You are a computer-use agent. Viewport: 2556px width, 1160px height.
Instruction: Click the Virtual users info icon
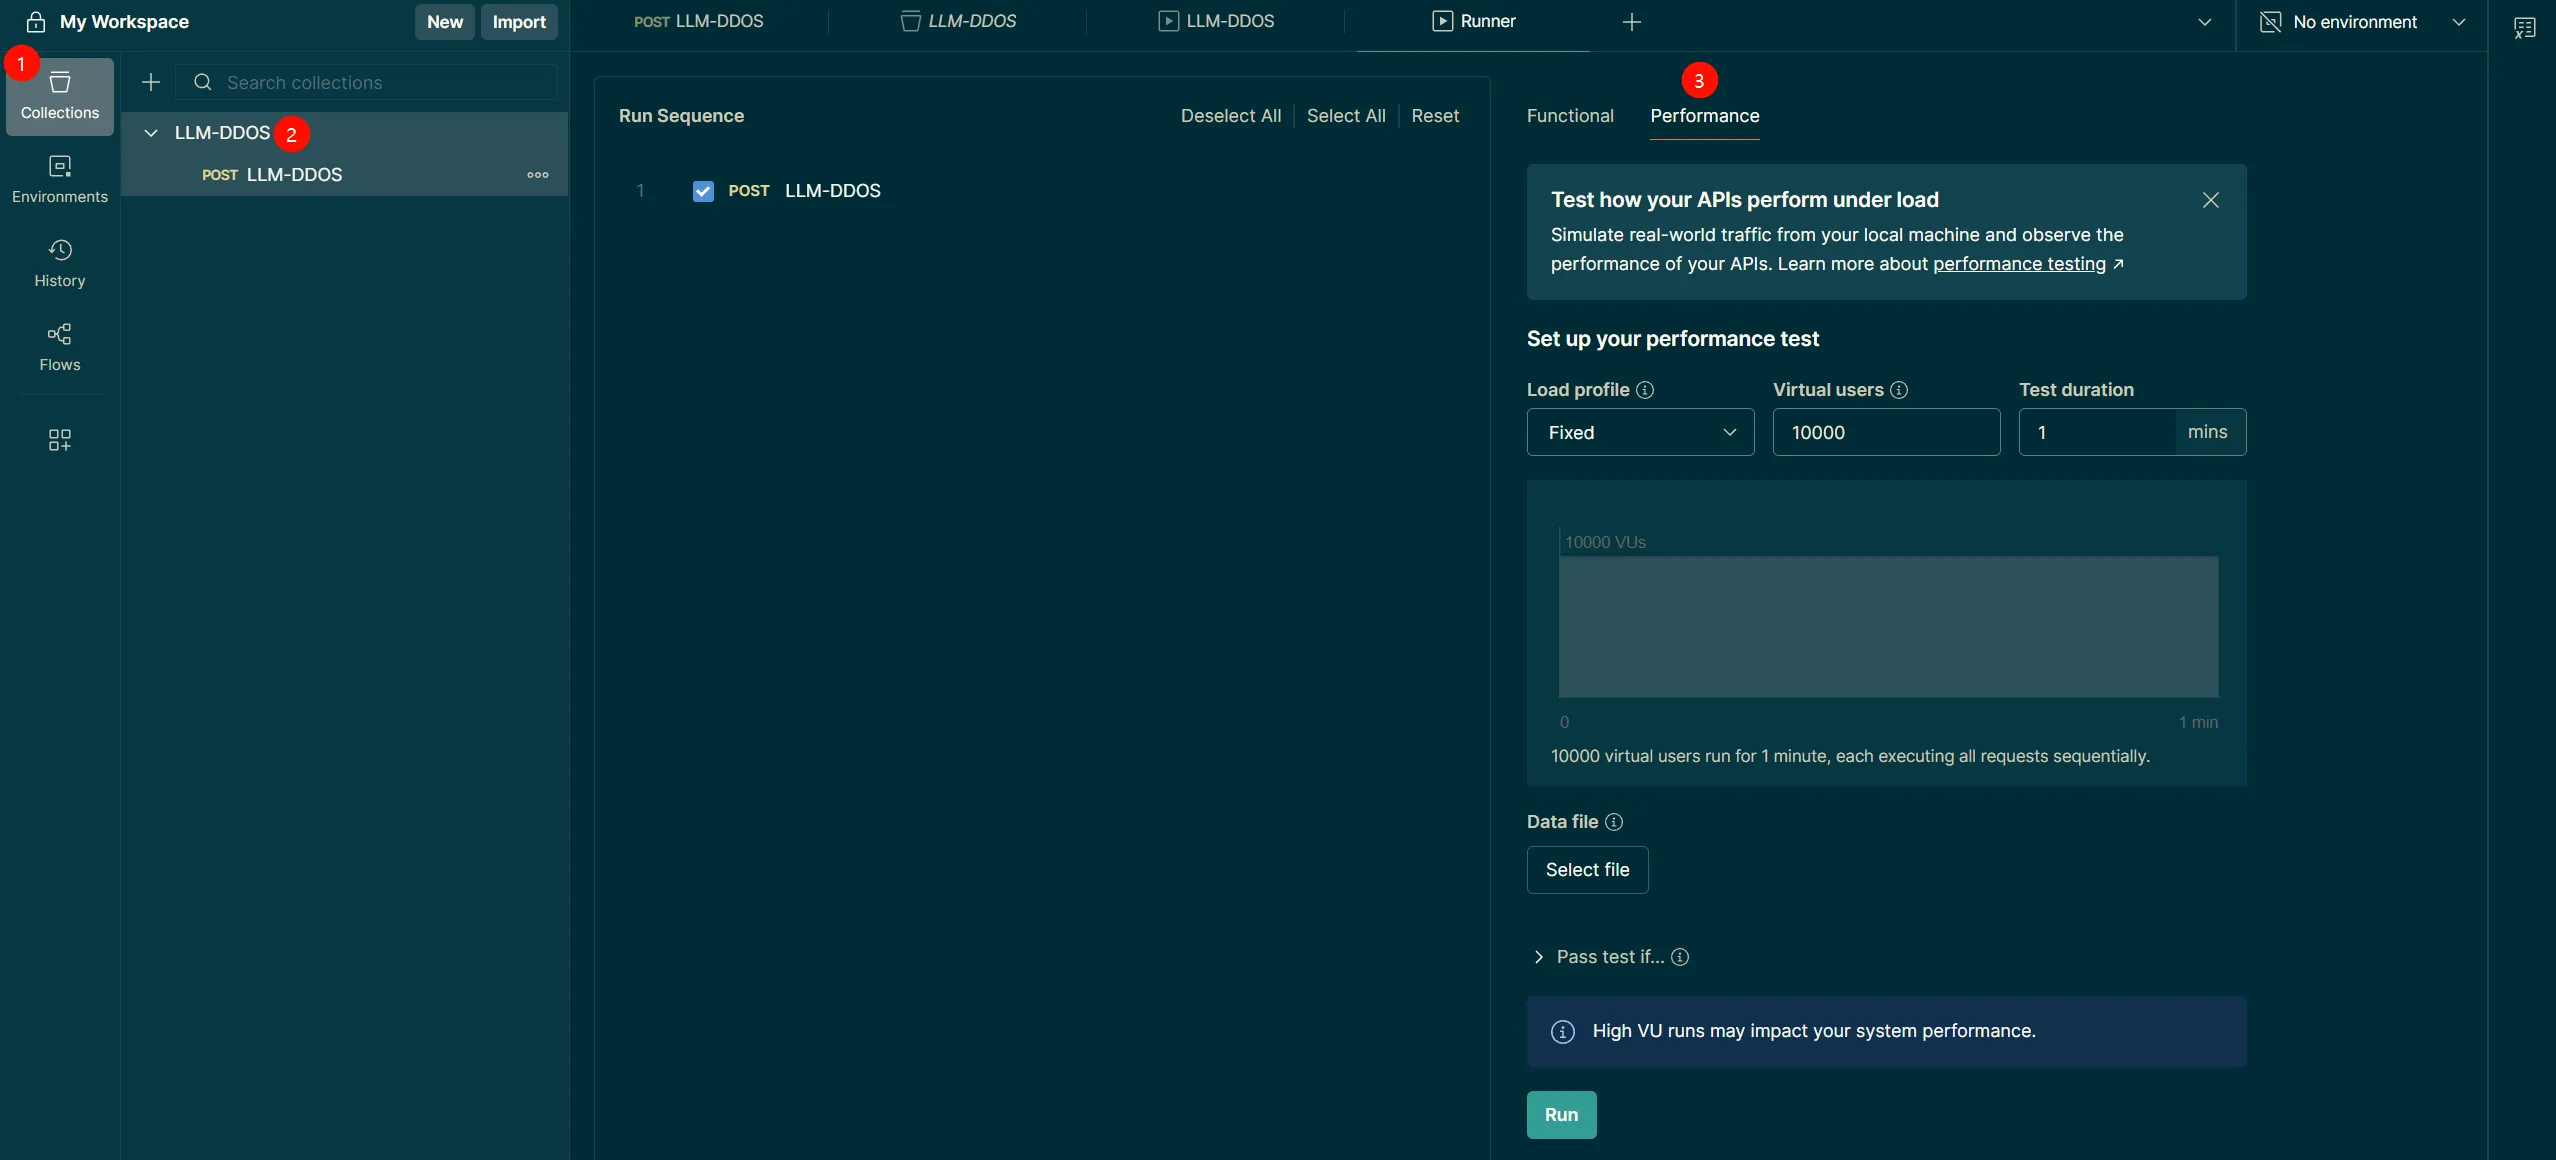click(x=1899, y=390)
